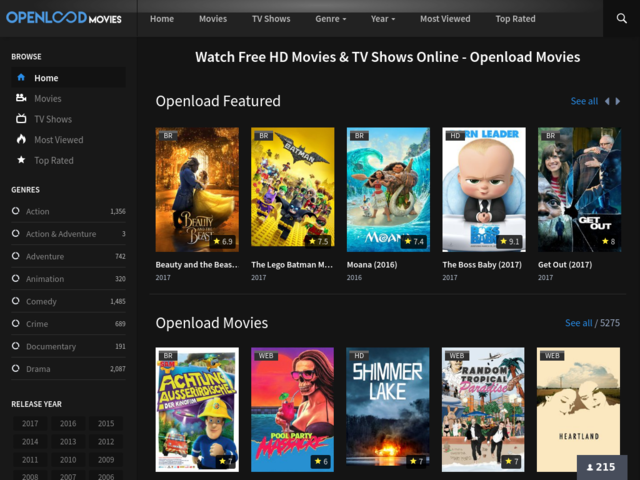The width and height of the screenshot is (640, 480).
Task: Open The Boss Baby (2017) title link
Action: [482, 265]
